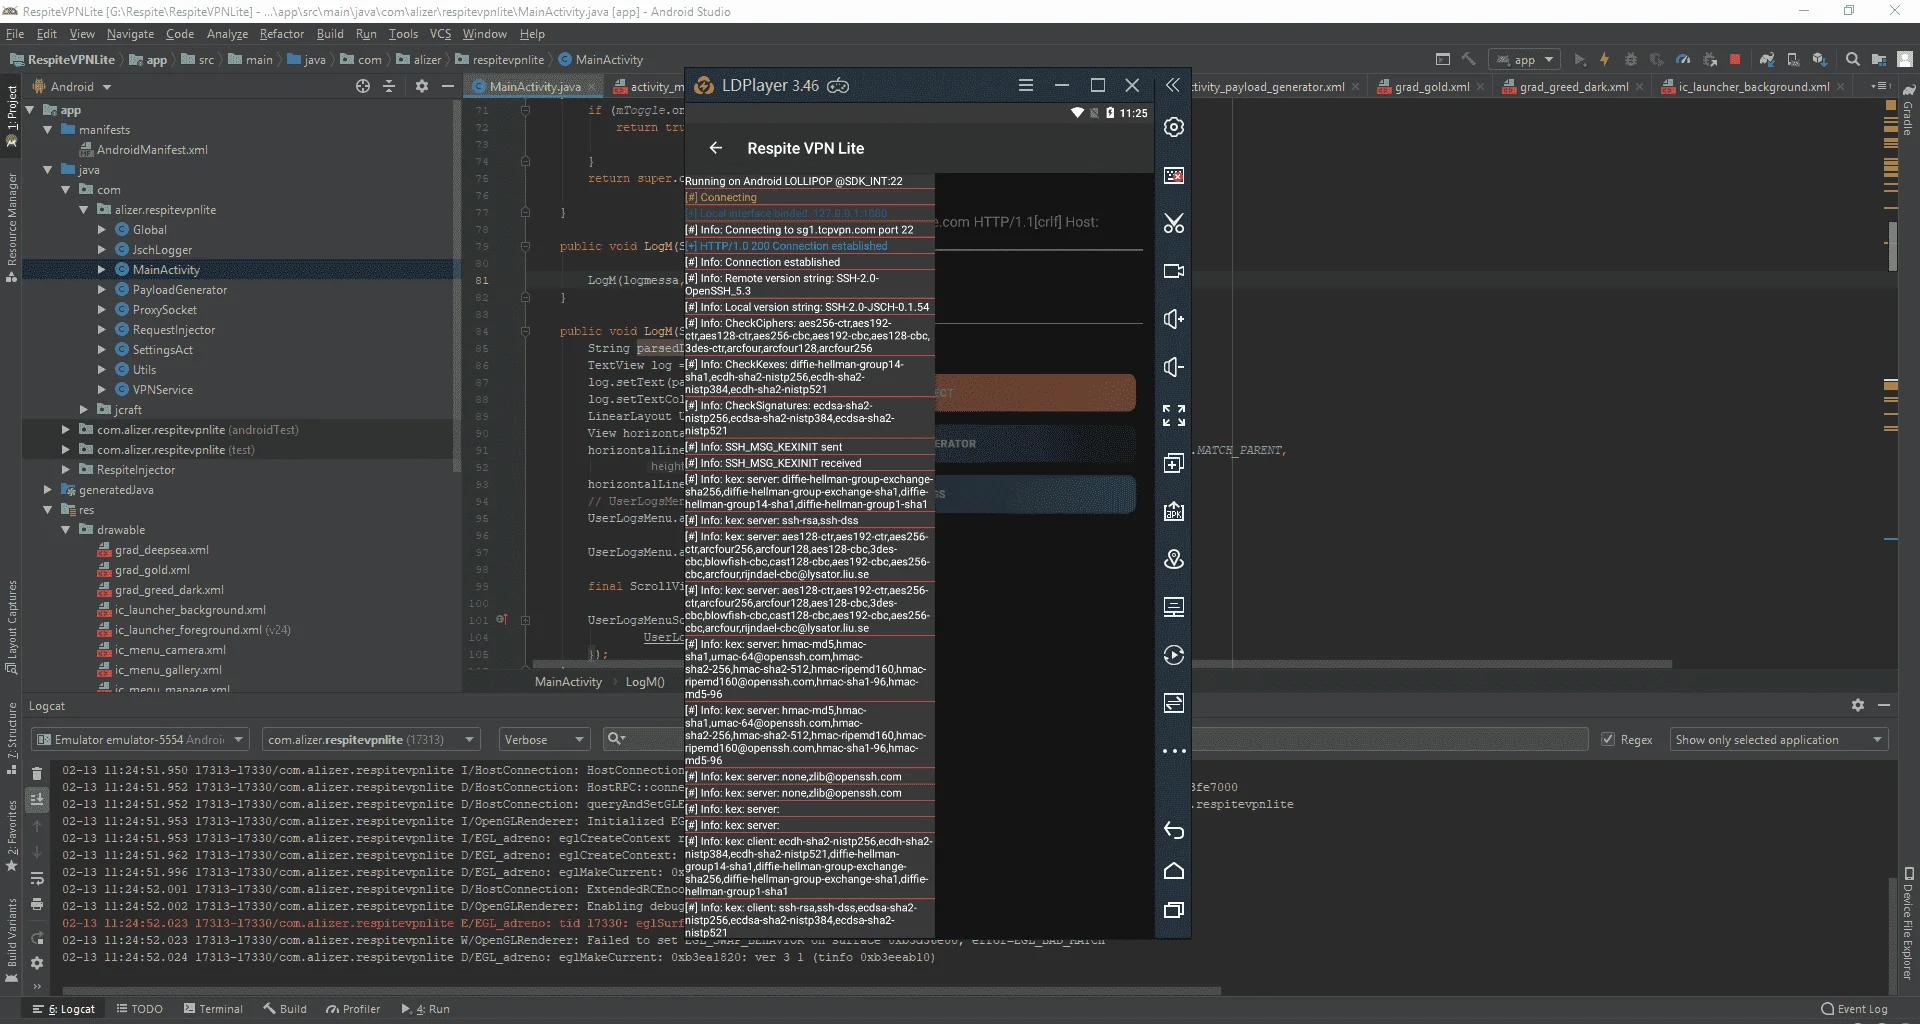Toggle LDPlayer fullscreen icon
The image size is (1920, 1024).
tap(1174, 415)
